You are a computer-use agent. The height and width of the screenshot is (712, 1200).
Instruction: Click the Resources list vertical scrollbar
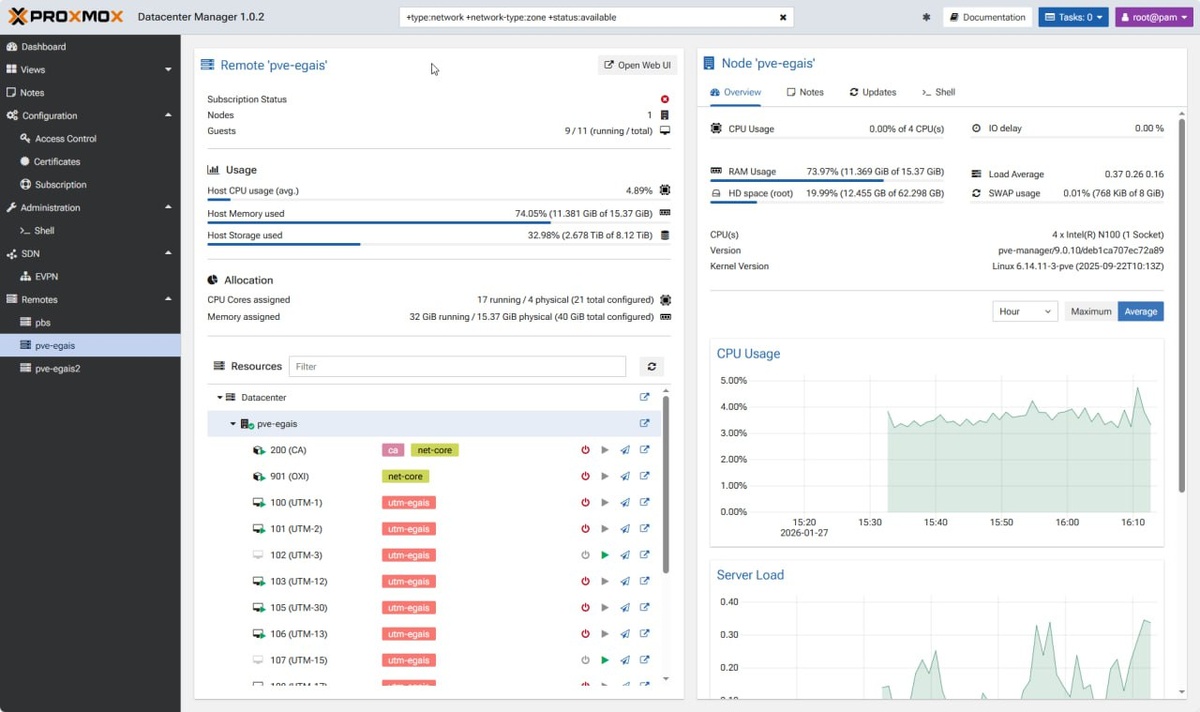point(666,485)
